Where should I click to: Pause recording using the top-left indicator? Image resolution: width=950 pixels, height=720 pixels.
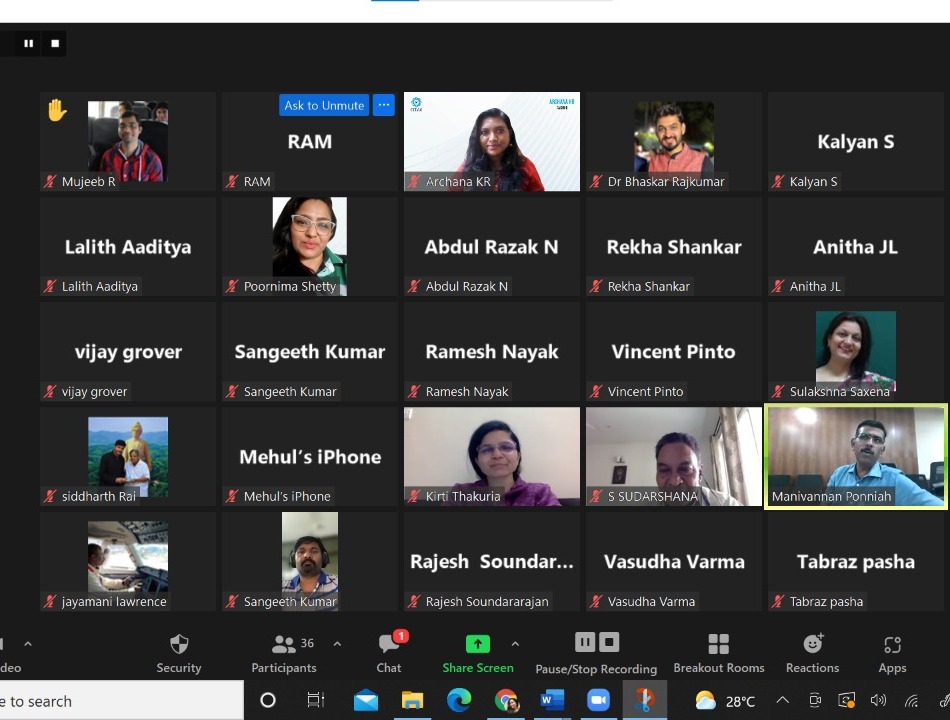pos(28,44)
